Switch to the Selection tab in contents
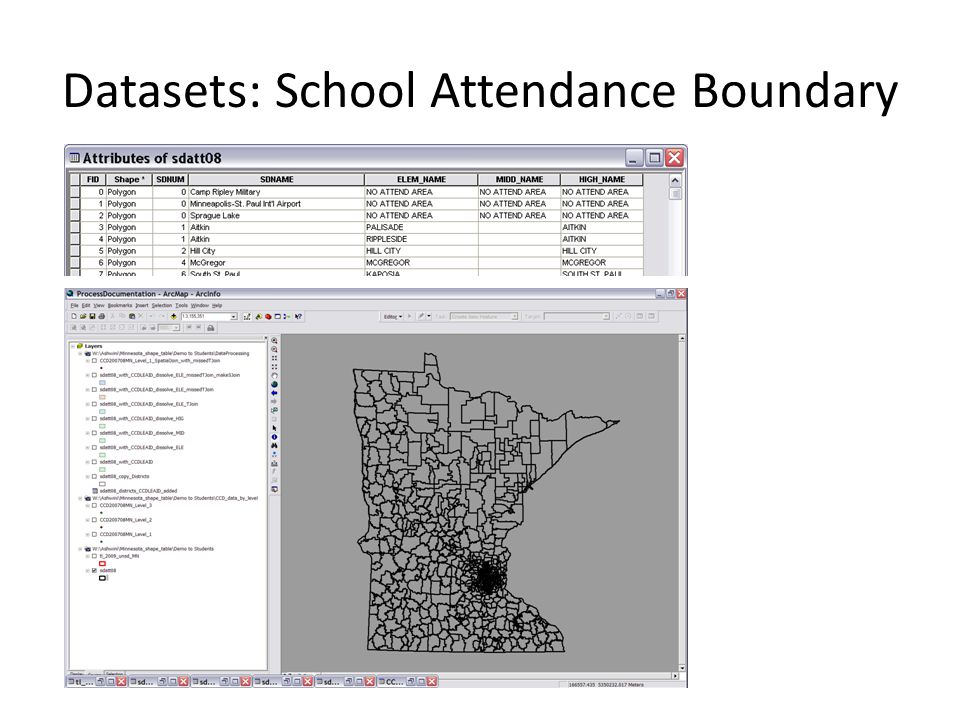960x720 pixels. 114,673
